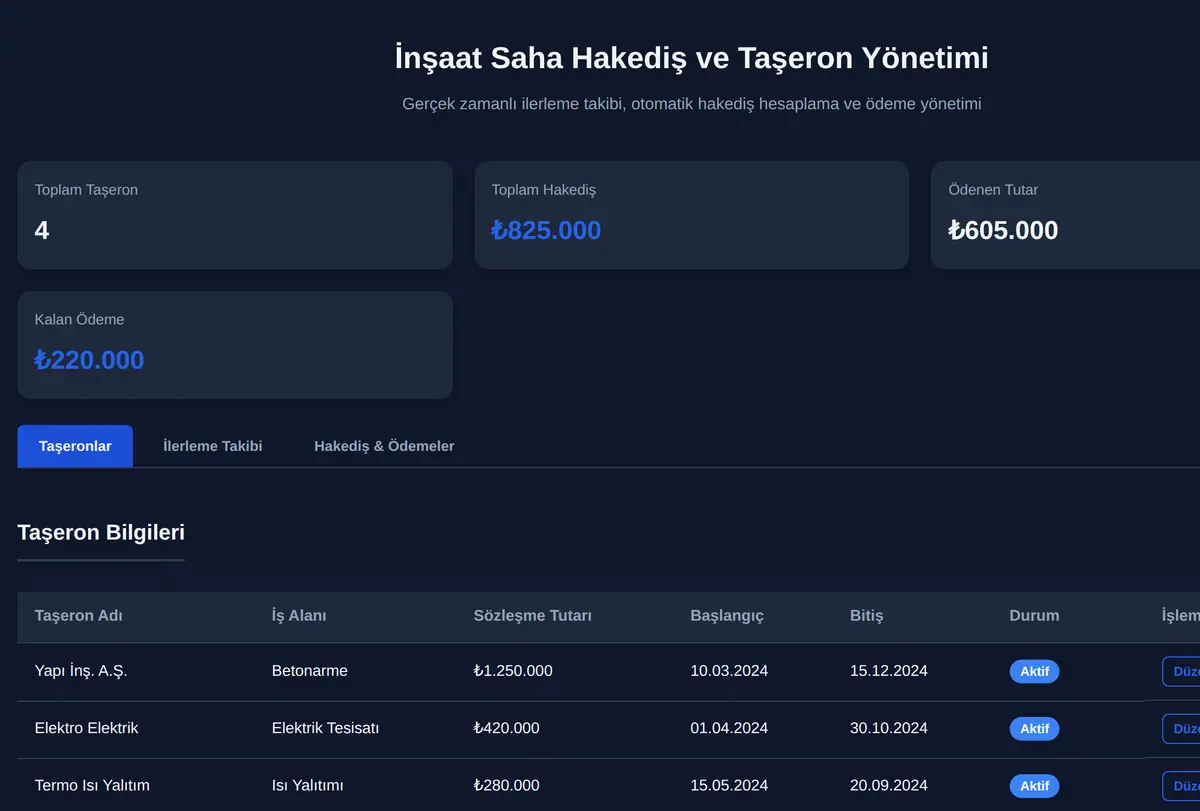Select the Toplam Taşeron card

[235, 215]
